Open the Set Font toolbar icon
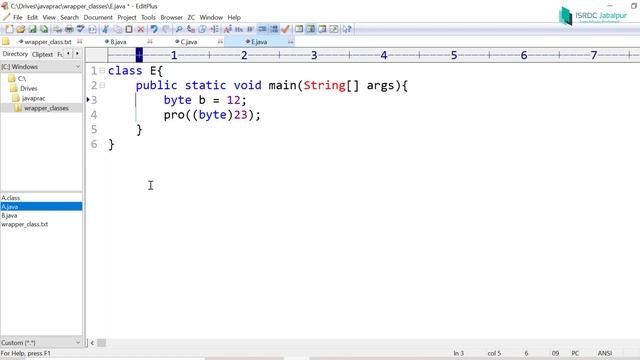Image resolution: width=640 pixels, height=360 pixels. [x=228, y=29]
